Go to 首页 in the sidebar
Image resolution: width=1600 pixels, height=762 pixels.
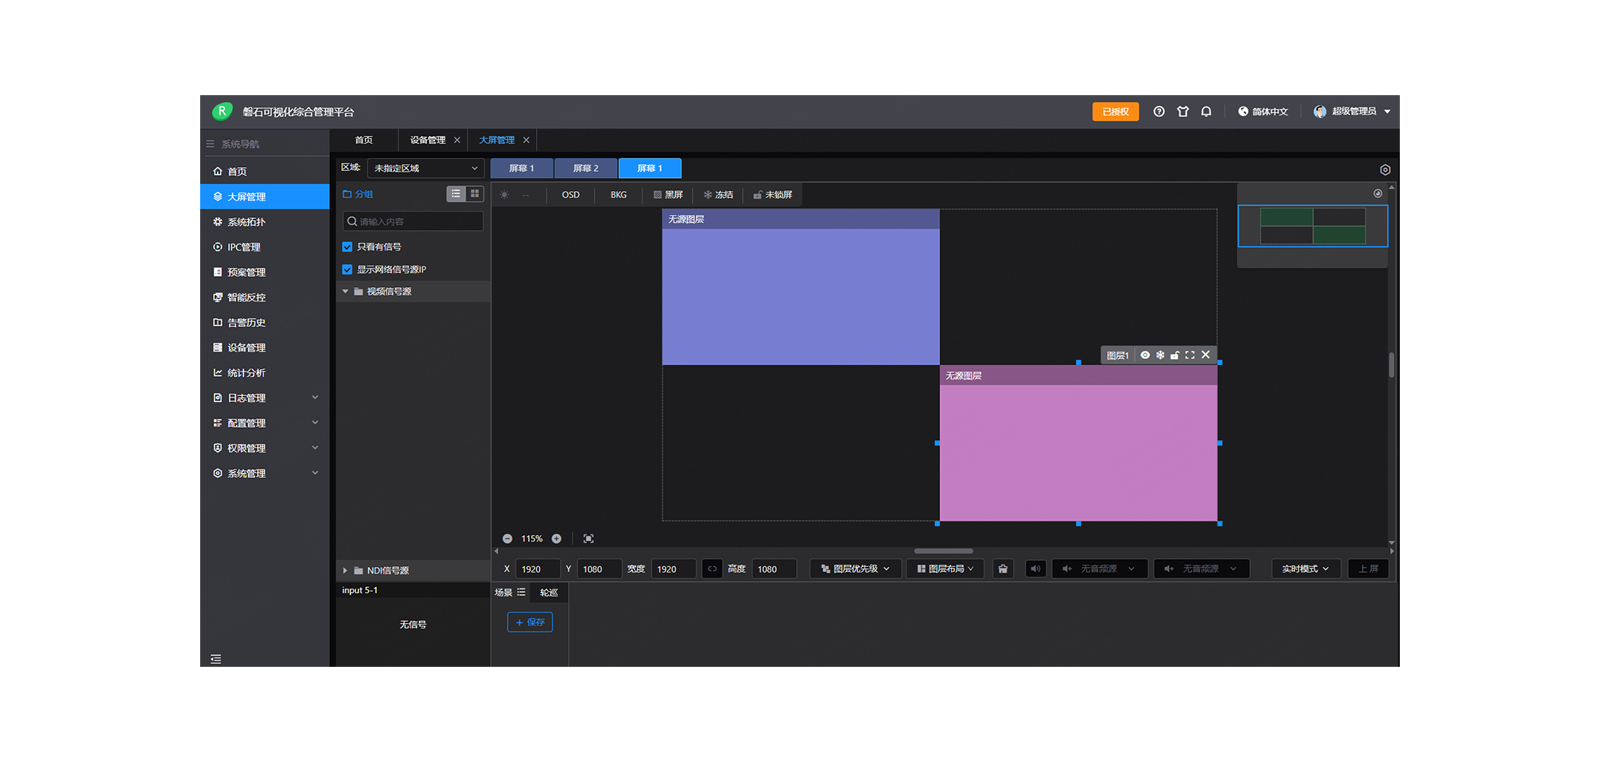pos(265,171)
